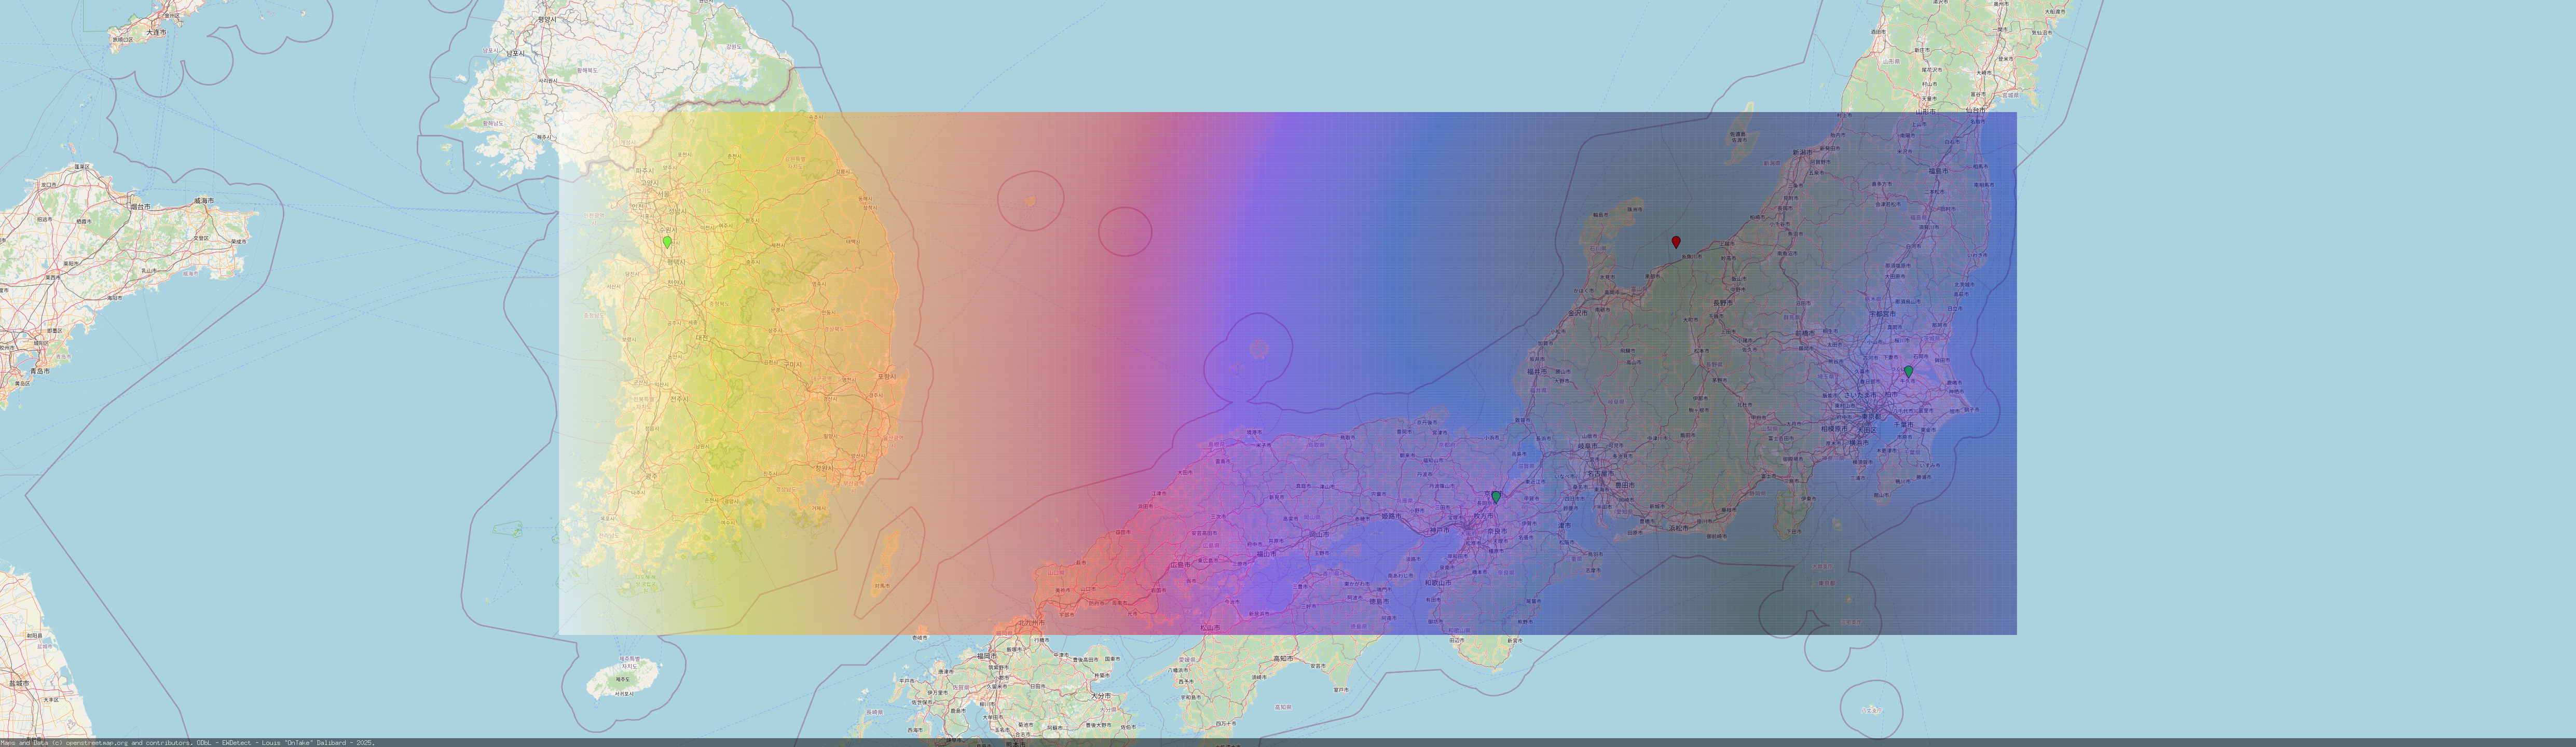The height and width of the screenshot is (747, 2576).
Task: Click the 大連市 label at top left
Action: [x=156, y=32]
